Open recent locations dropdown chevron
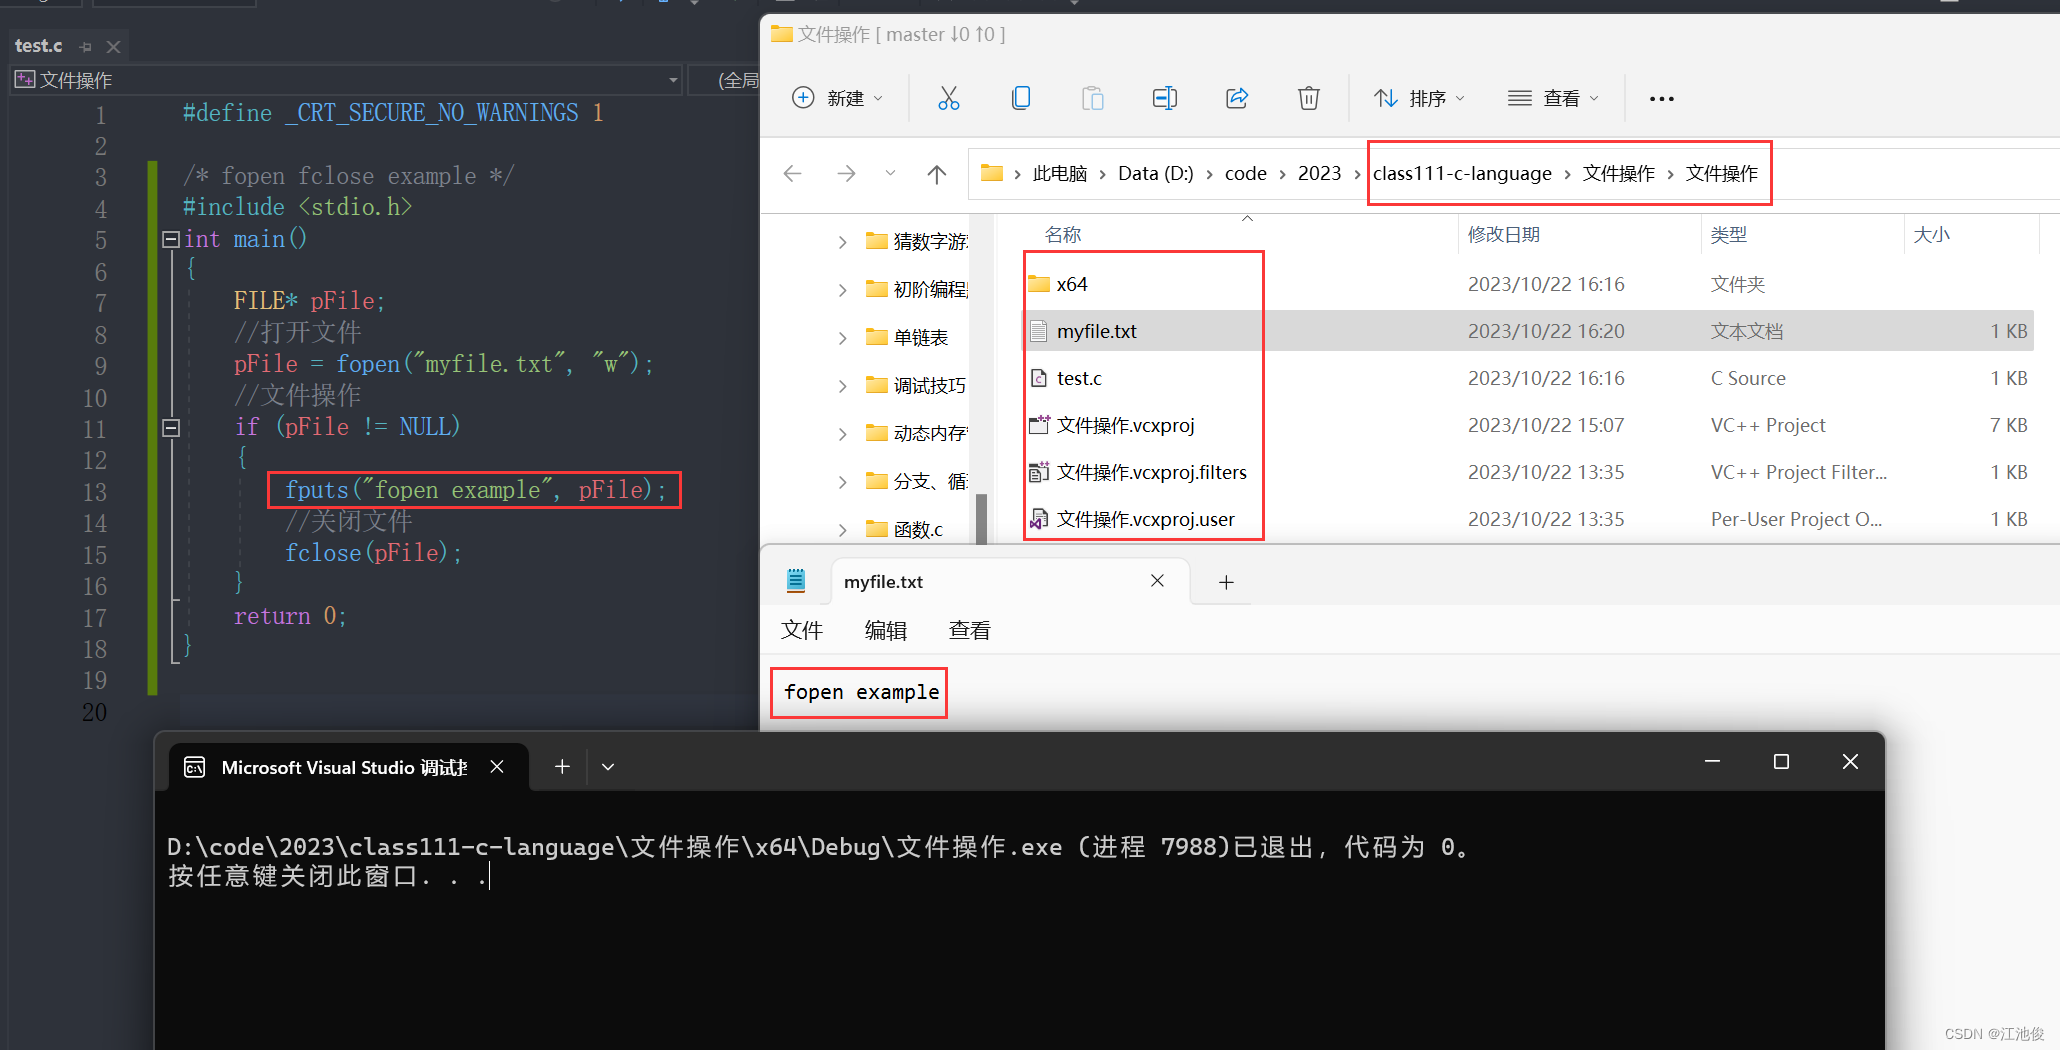The height and width of the screenshot is (1050, 2060). point(890,174)
